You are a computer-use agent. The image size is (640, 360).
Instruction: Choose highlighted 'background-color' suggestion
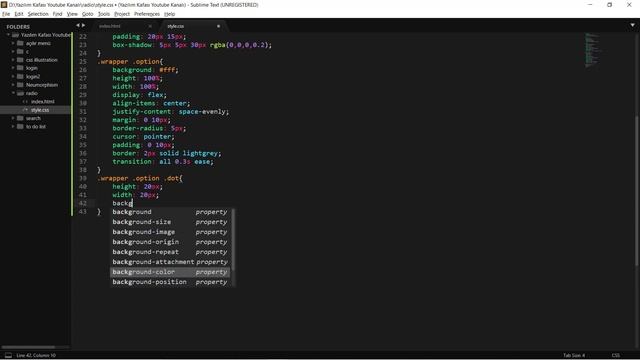point(170,272)
